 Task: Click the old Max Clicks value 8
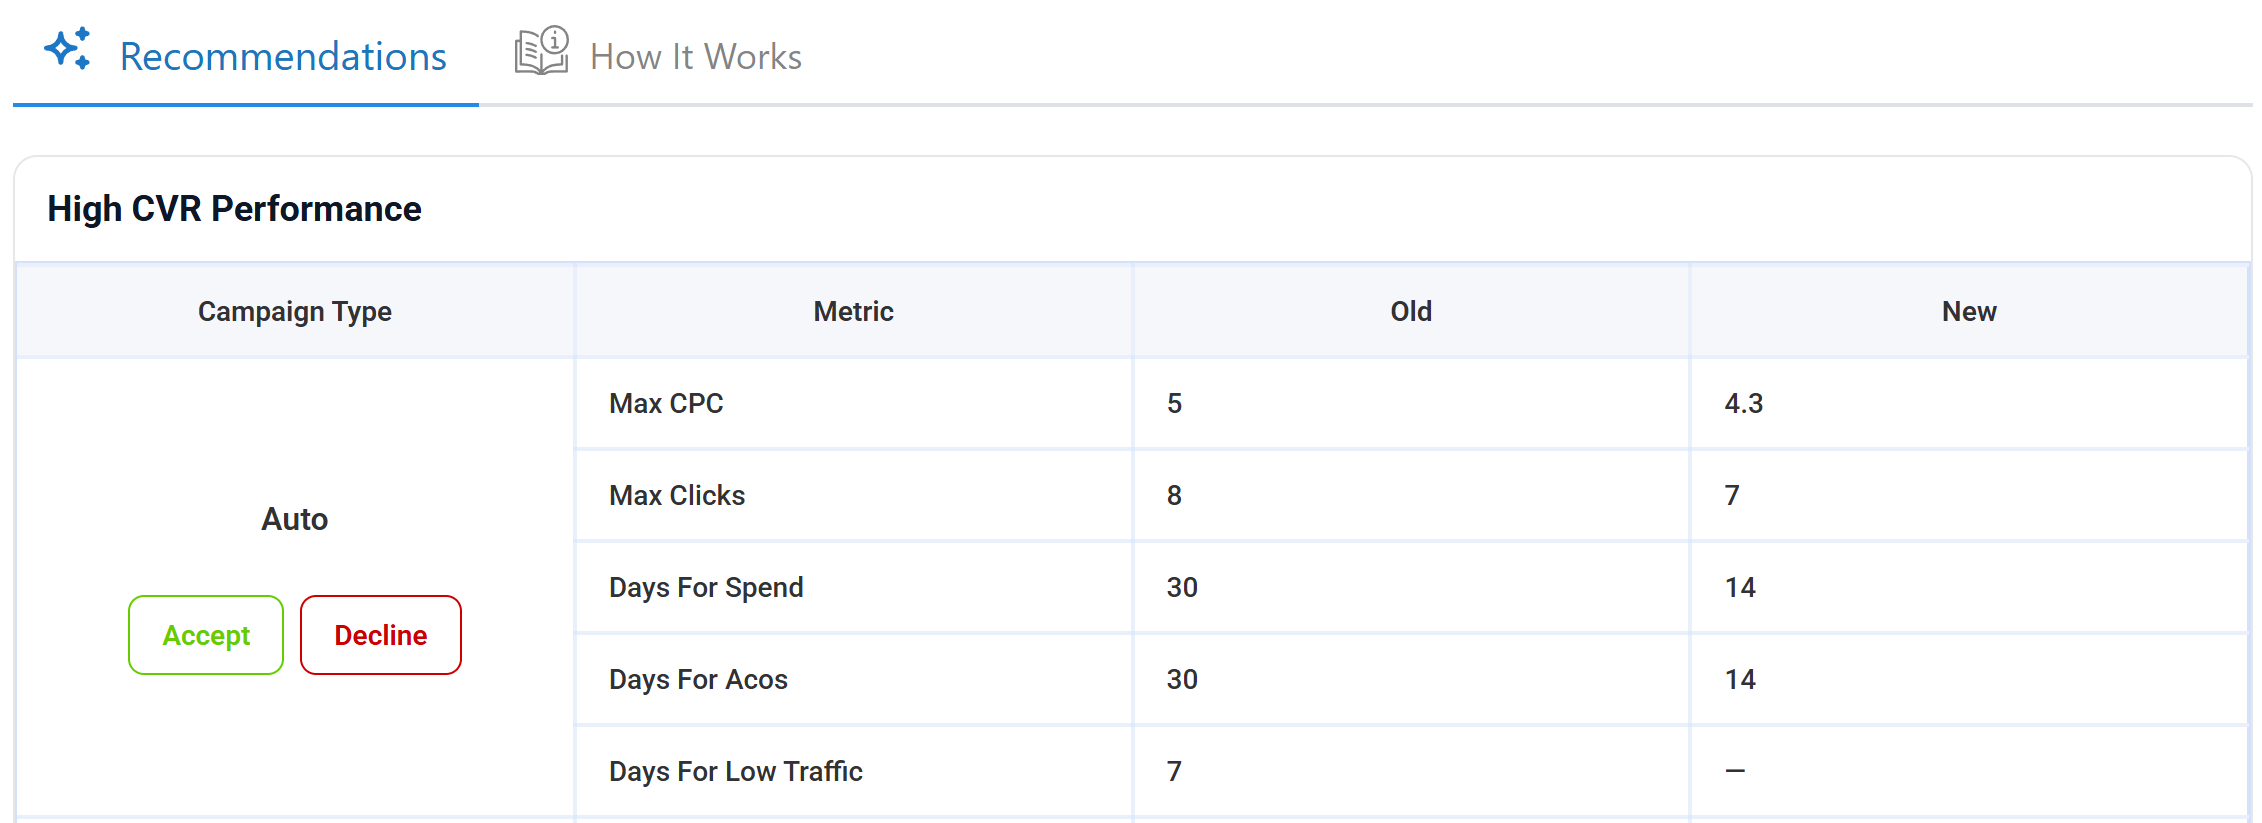[x=1174, y=495]
